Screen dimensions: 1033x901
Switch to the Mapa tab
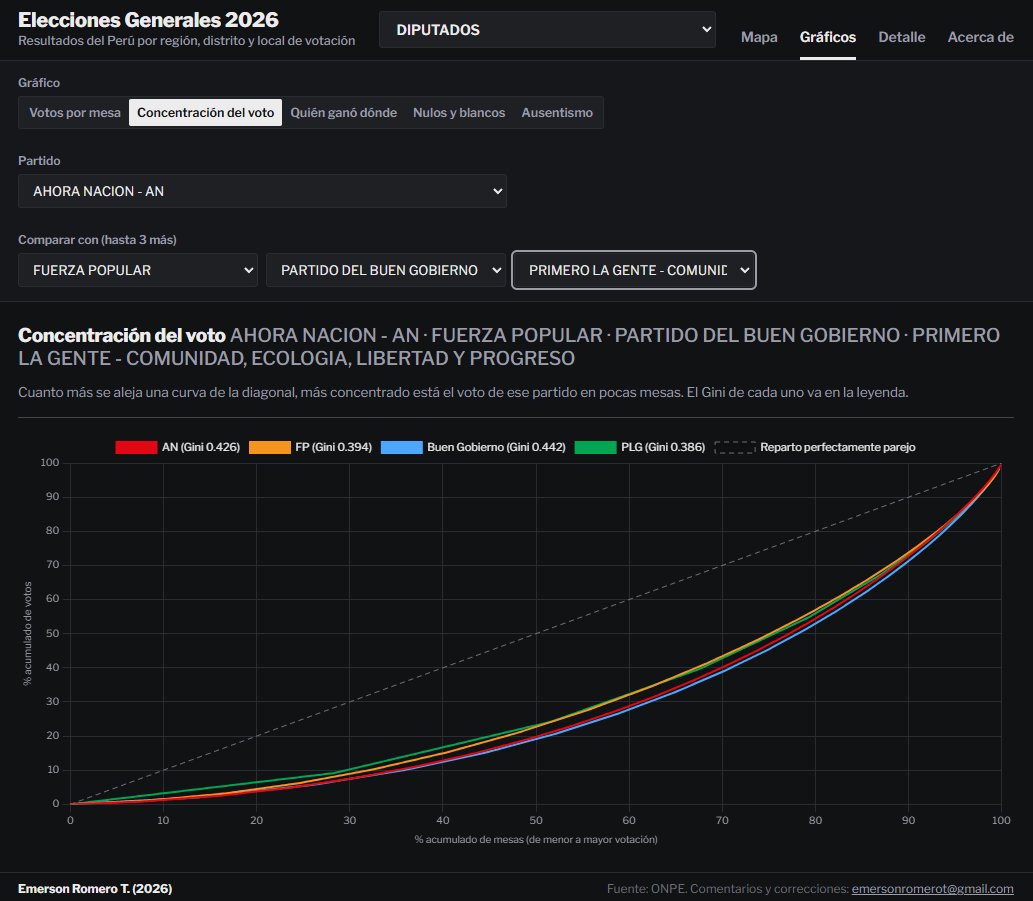(759, 37)
